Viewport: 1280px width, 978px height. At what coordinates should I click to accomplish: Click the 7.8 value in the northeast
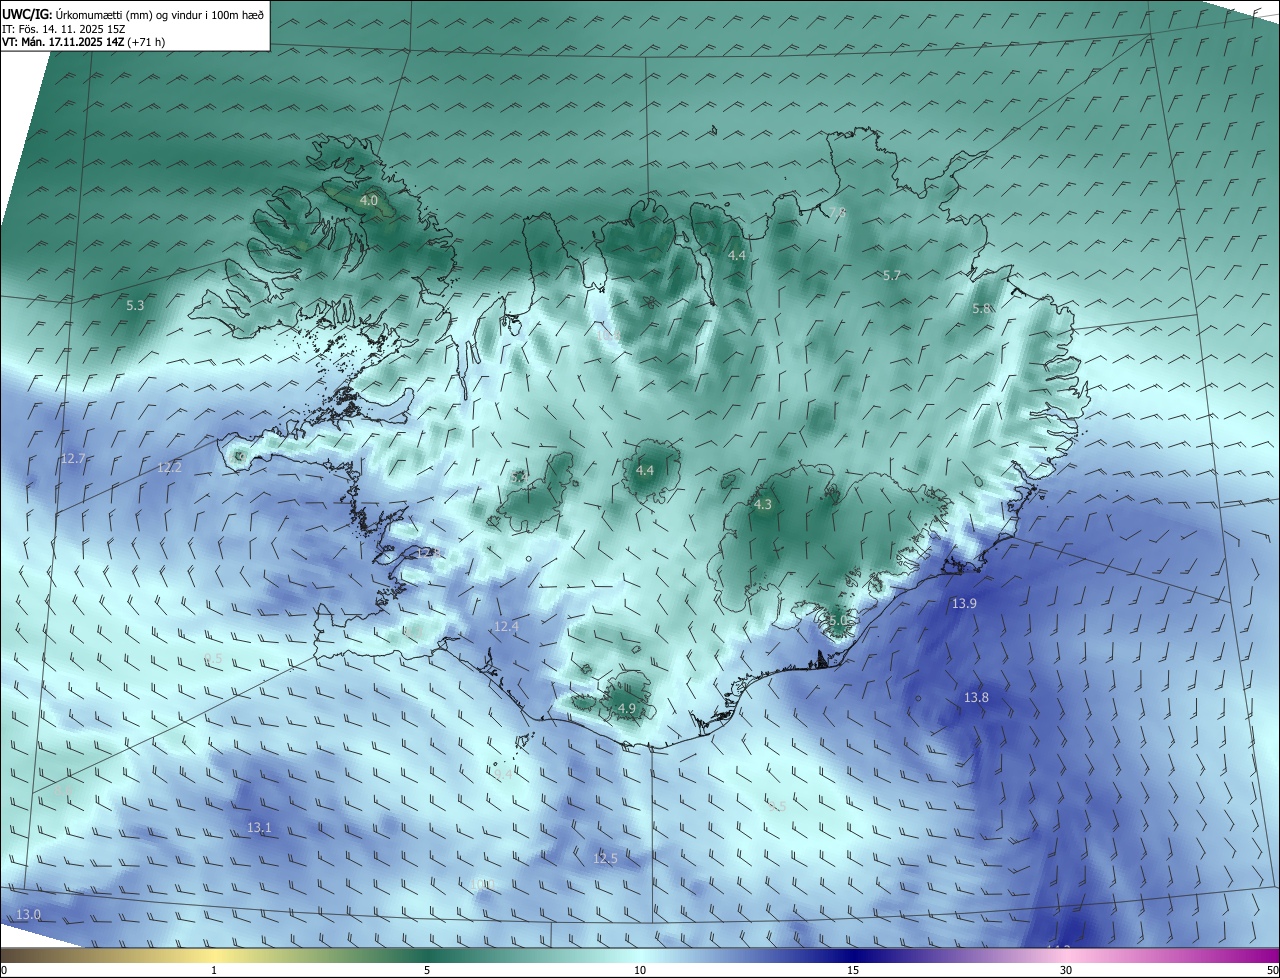tap(838, 212)
